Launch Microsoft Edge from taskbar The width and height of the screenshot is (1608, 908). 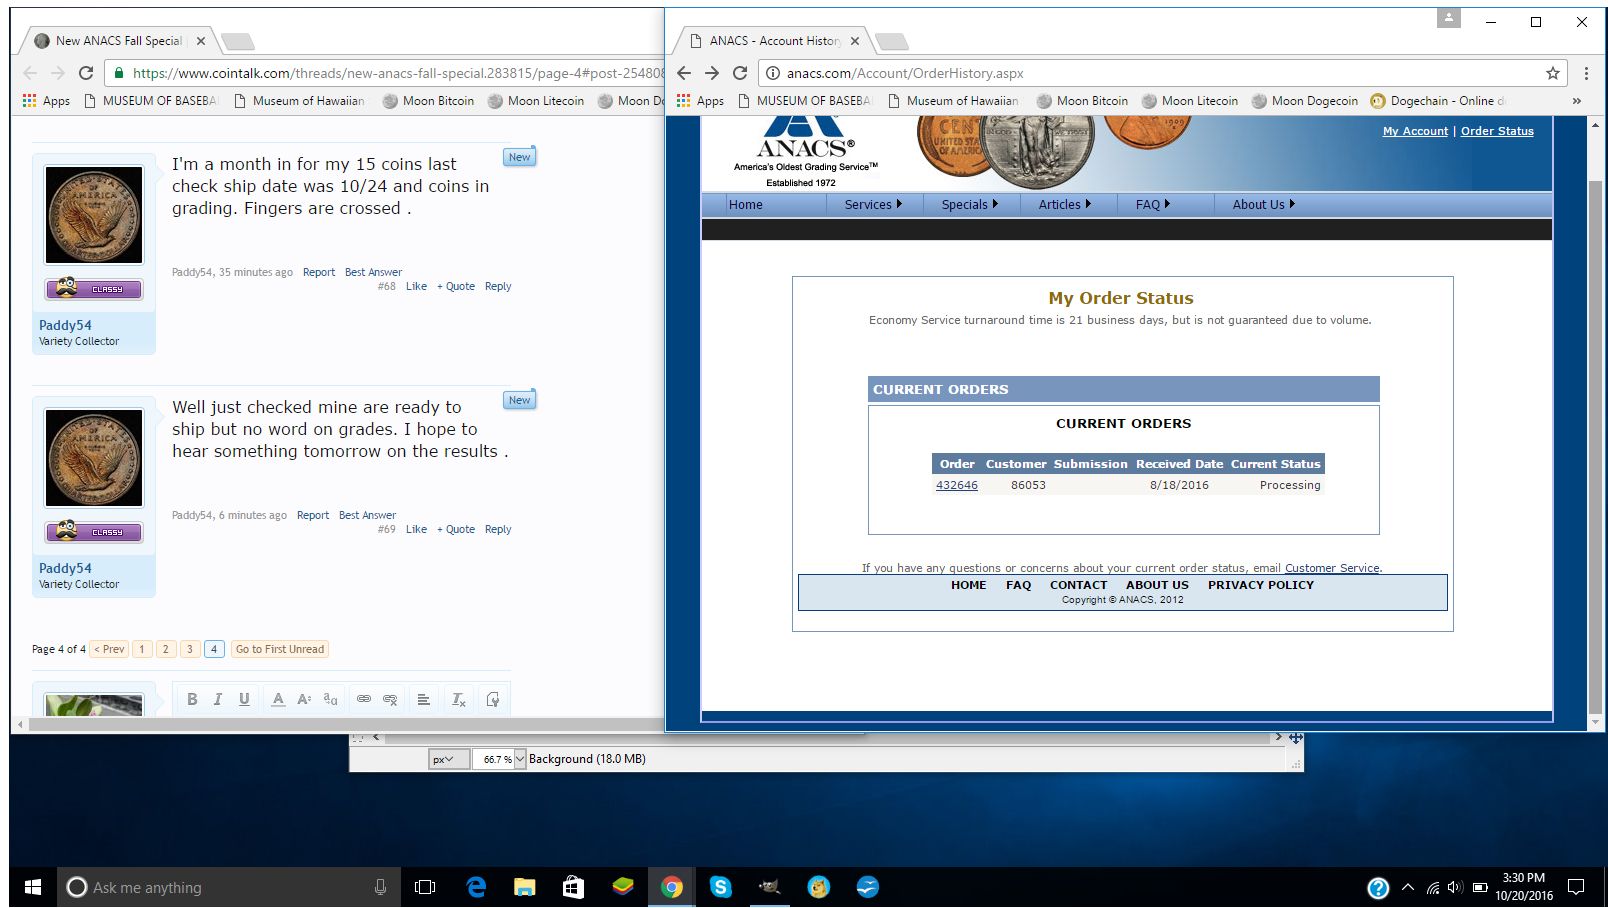476,887
